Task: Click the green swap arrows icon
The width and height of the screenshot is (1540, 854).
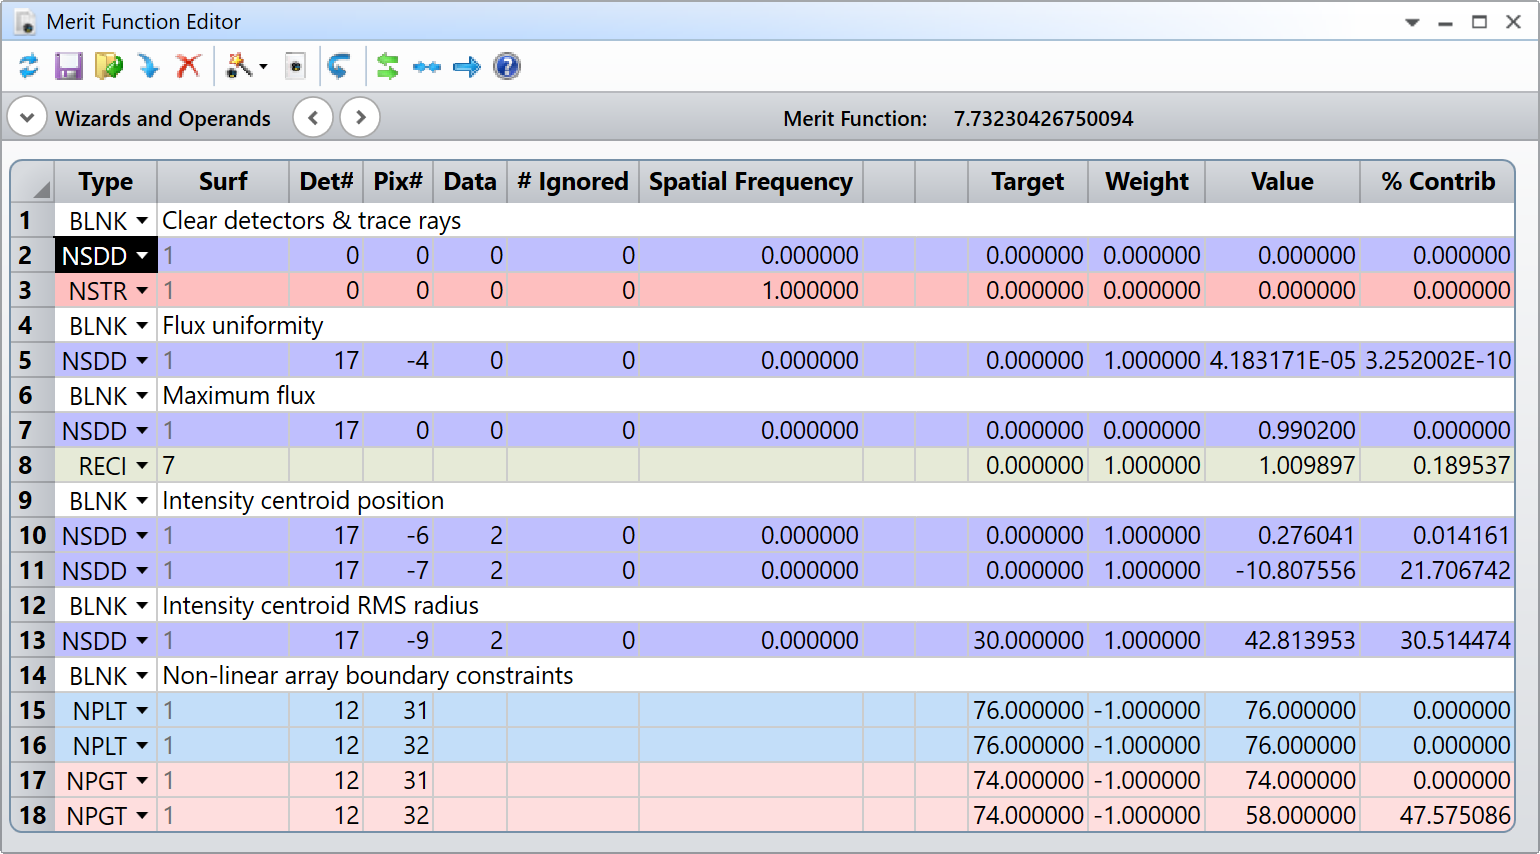Action: tap(387, 67)
